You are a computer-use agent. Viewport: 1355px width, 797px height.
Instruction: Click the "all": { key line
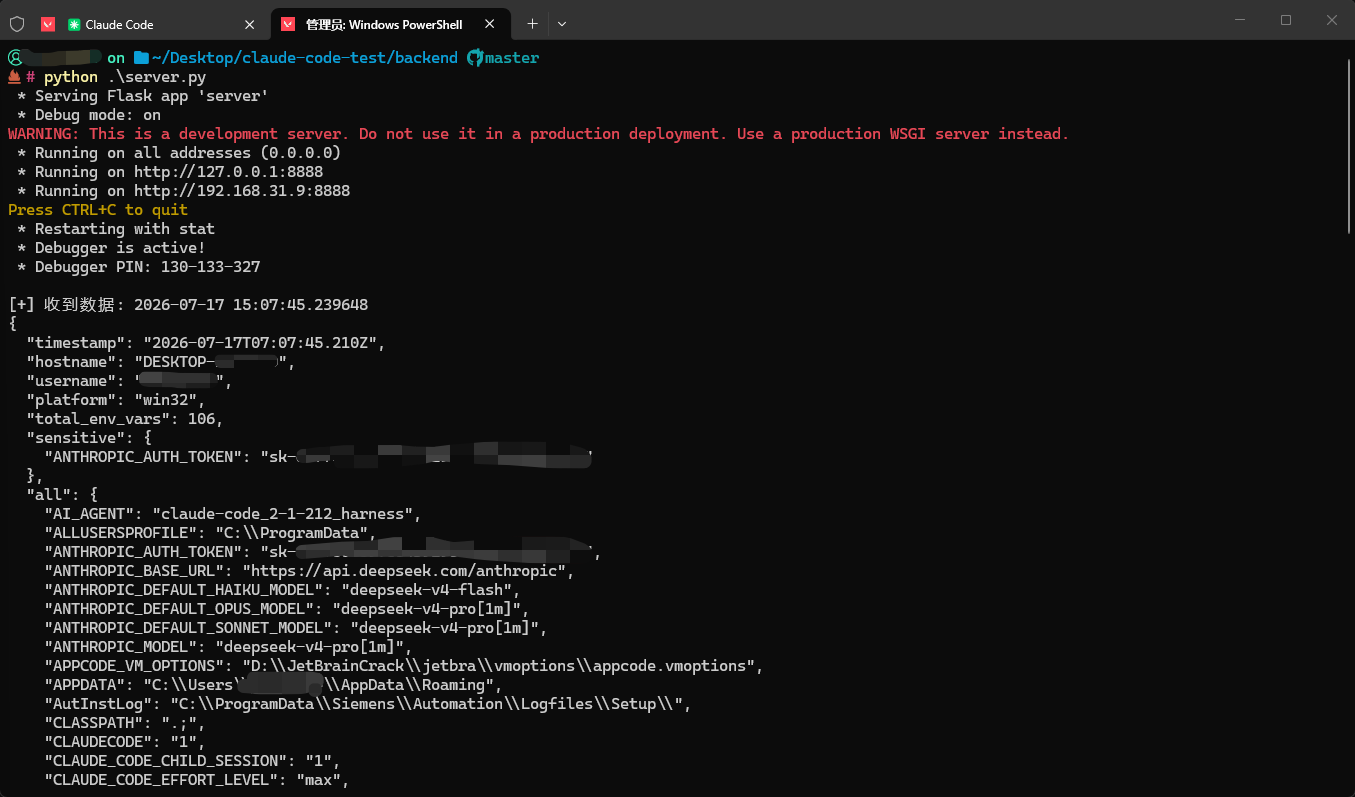[62, 495]
